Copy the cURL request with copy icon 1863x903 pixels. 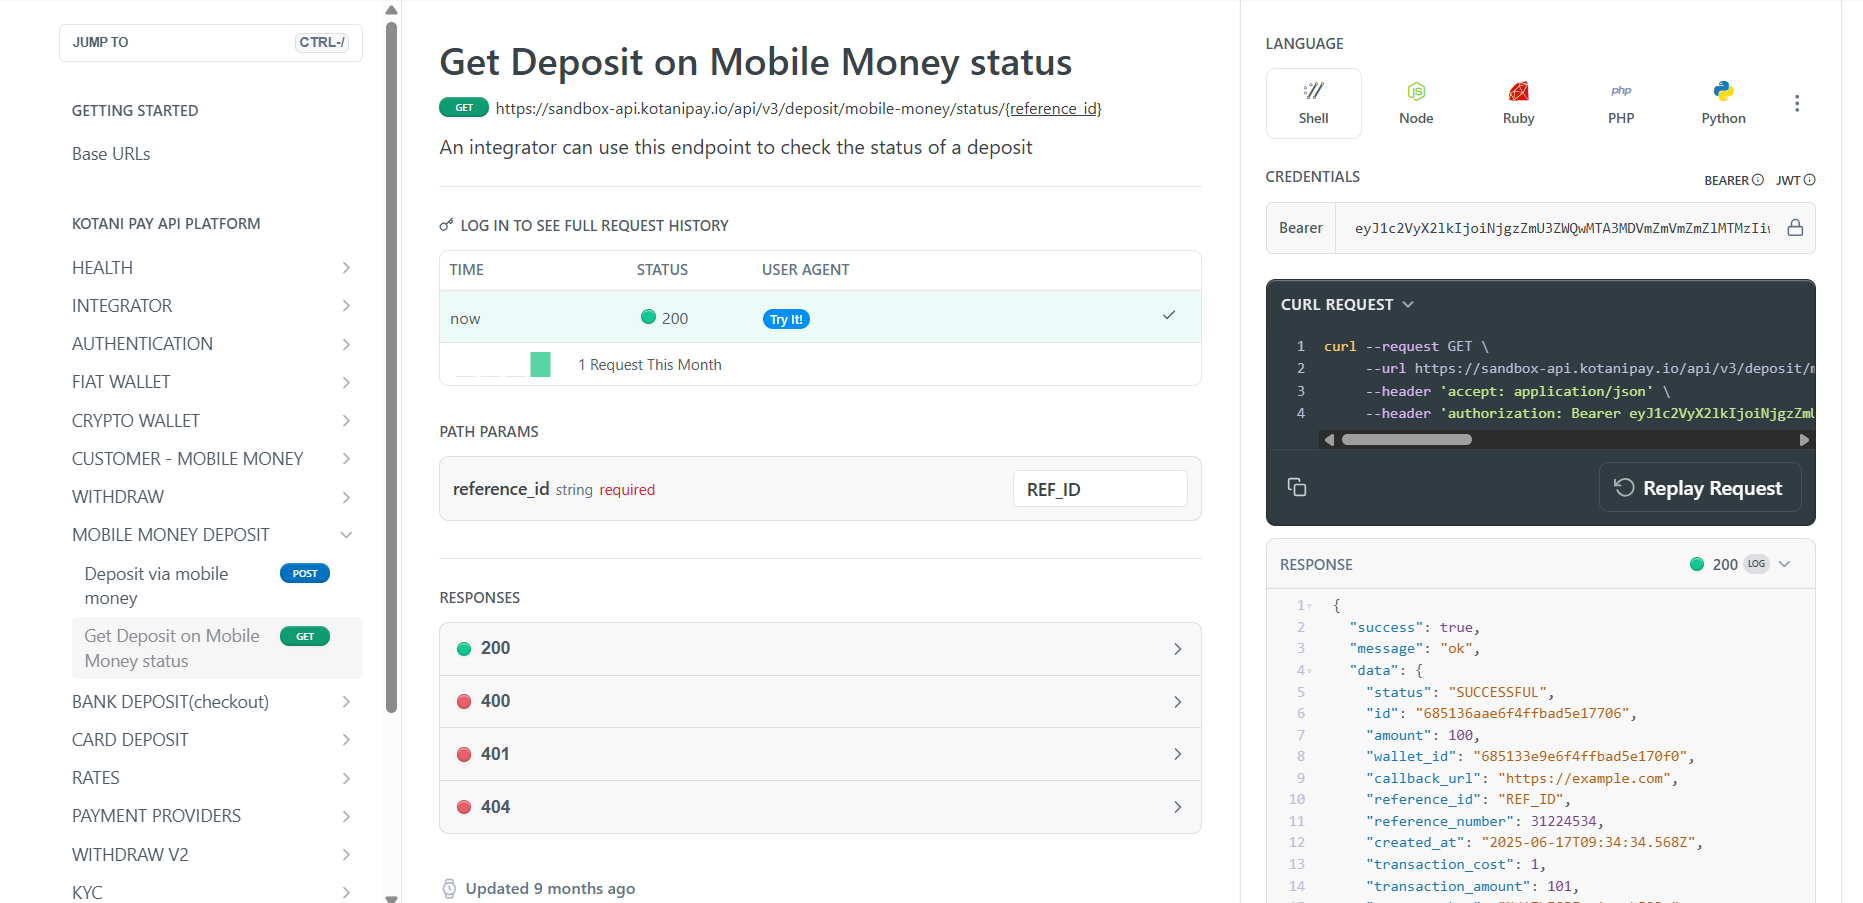[1297, 487]
